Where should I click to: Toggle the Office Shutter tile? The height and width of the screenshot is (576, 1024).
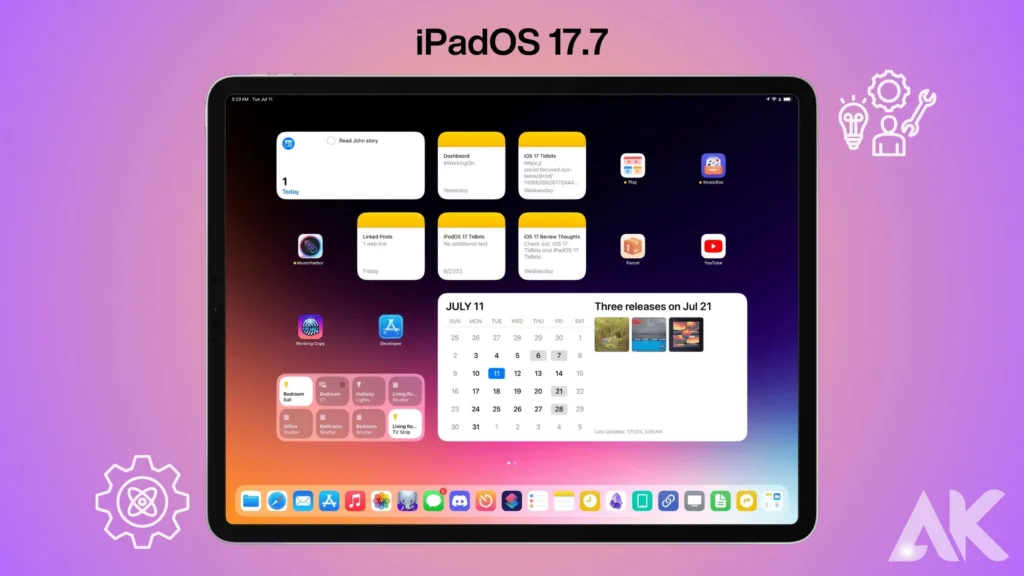(296, 424)
